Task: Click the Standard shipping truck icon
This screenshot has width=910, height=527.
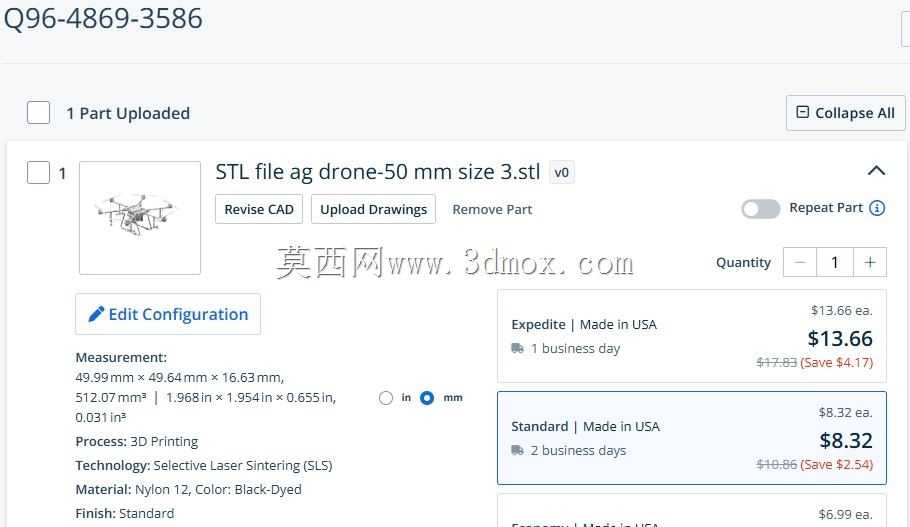Action: pyautogui.click(x=517, y=450)
